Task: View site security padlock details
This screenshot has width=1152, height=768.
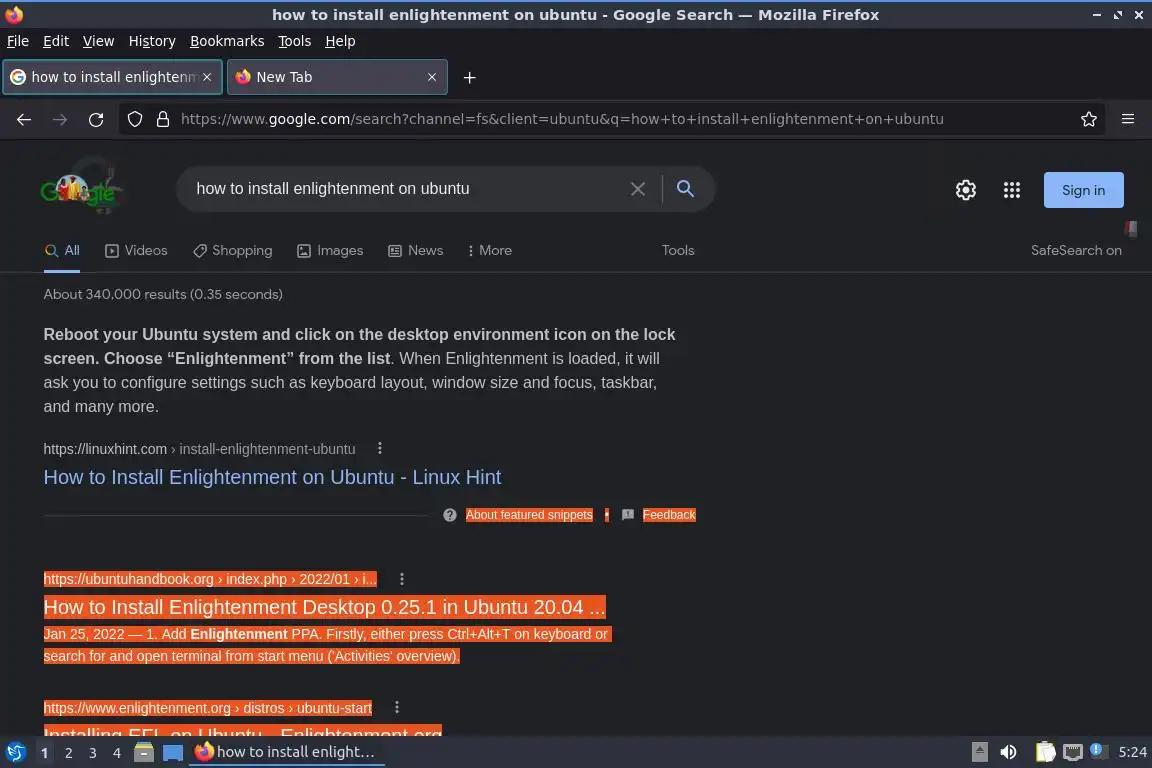Action: tap(163, 119)
